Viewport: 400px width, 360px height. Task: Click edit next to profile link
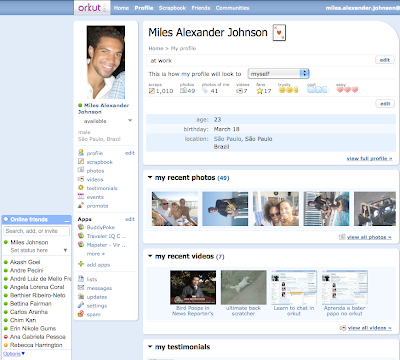click(x=130, y=153)
